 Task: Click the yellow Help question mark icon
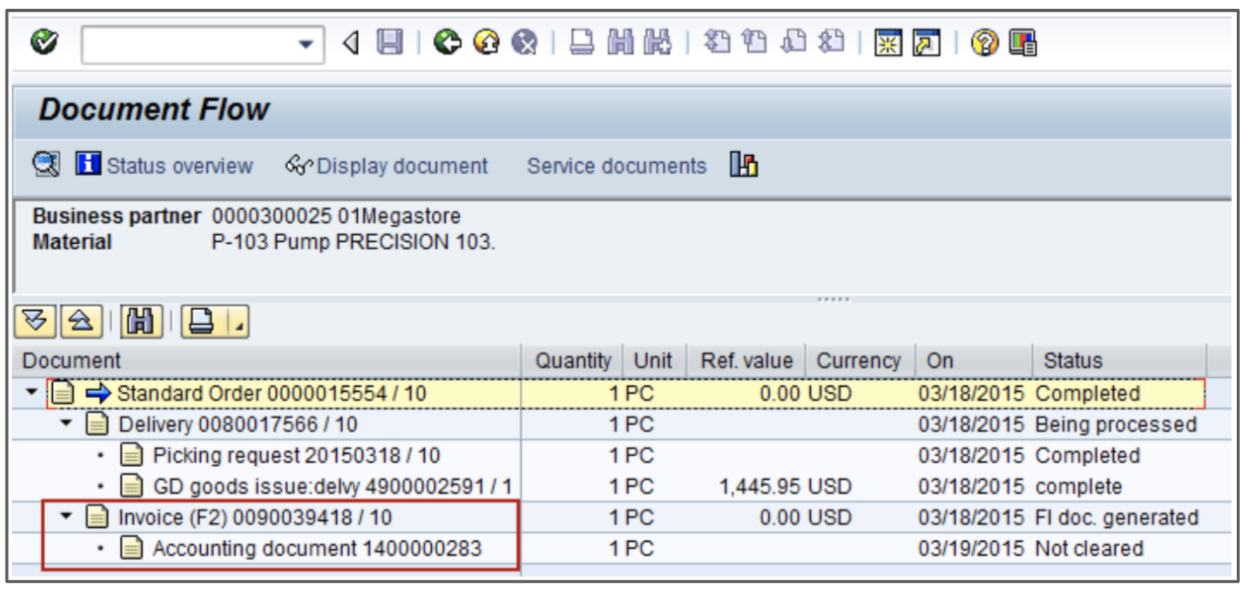coord(984,43)
